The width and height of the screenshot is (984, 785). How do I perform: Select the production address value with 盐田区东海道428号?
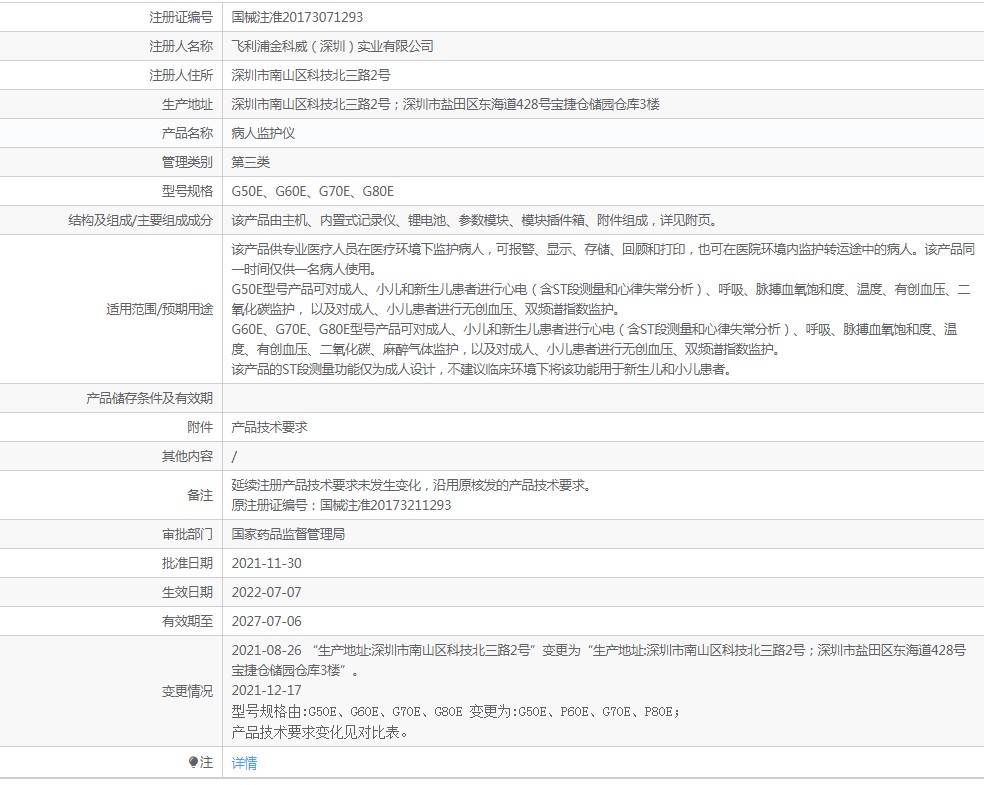click(445, 104)
